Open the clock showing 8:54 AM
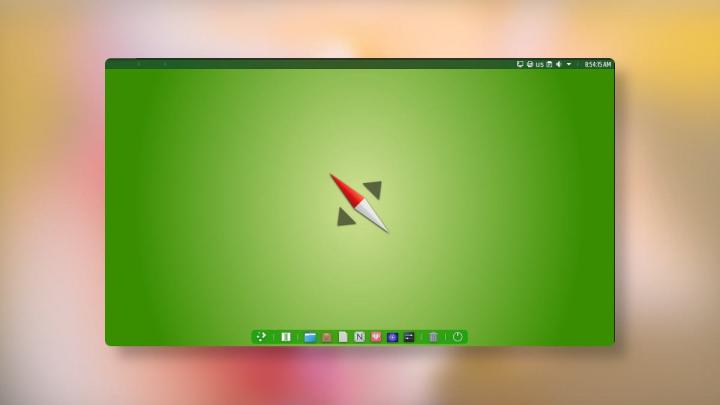 [598, 64]
